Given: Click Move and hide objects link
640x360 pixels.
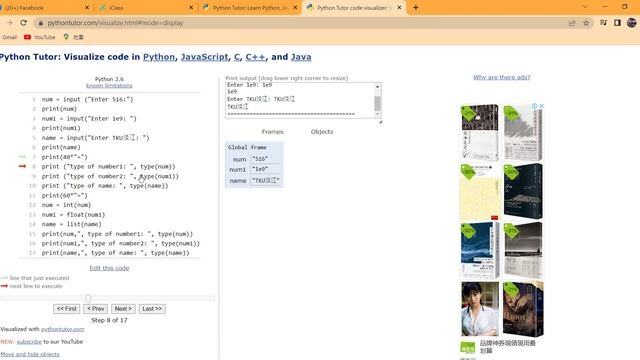Looking at the screenshot, I should coord(30,354).
